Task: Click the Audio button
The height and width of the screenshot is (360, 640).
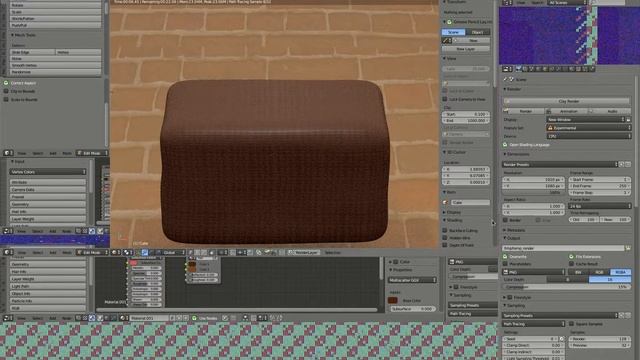Action: [x=610, y=111]
